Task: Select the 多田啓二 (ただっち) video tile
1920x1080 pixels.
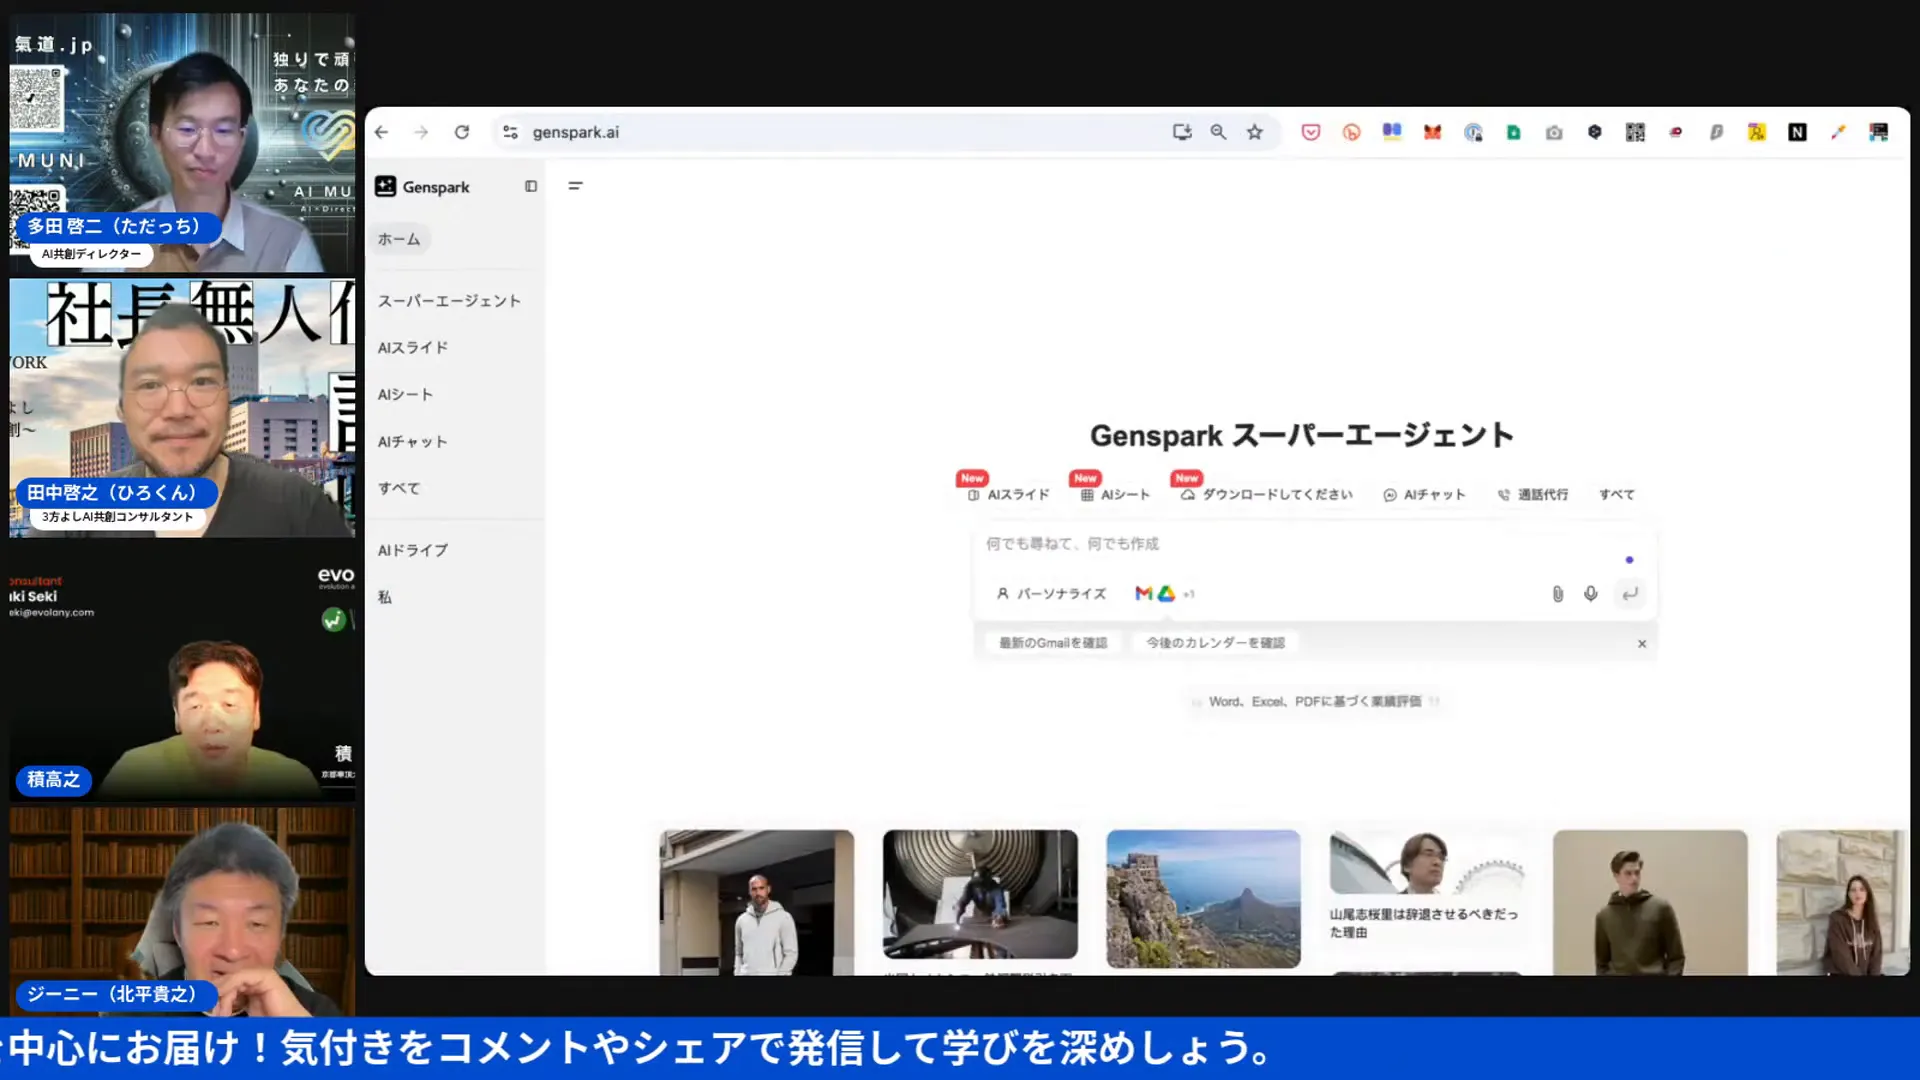Action: tap(182, 142)
